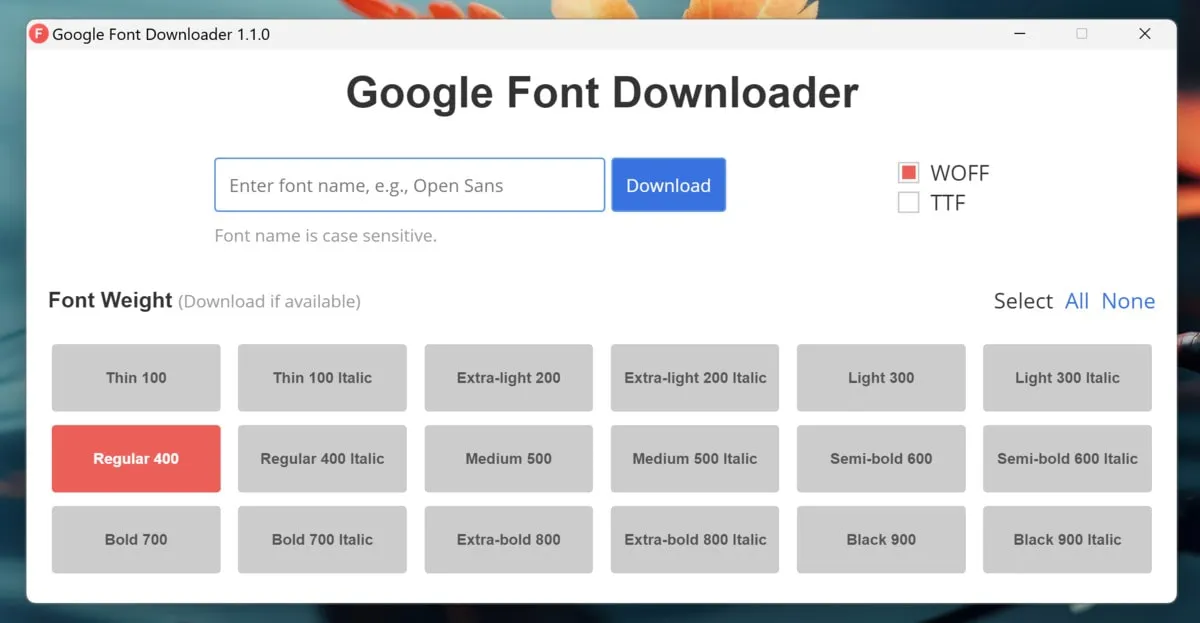1200x623 pixels.
Task: Click the Google Font Downloader heading
Action: click(602, 93)
